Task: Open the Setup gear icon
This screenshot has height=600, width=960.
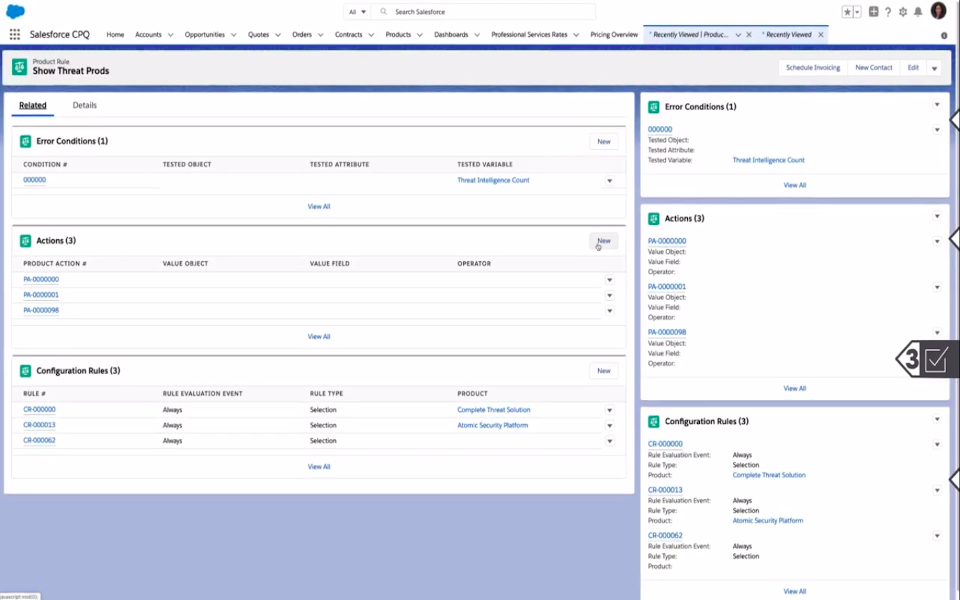Action: 903,12
